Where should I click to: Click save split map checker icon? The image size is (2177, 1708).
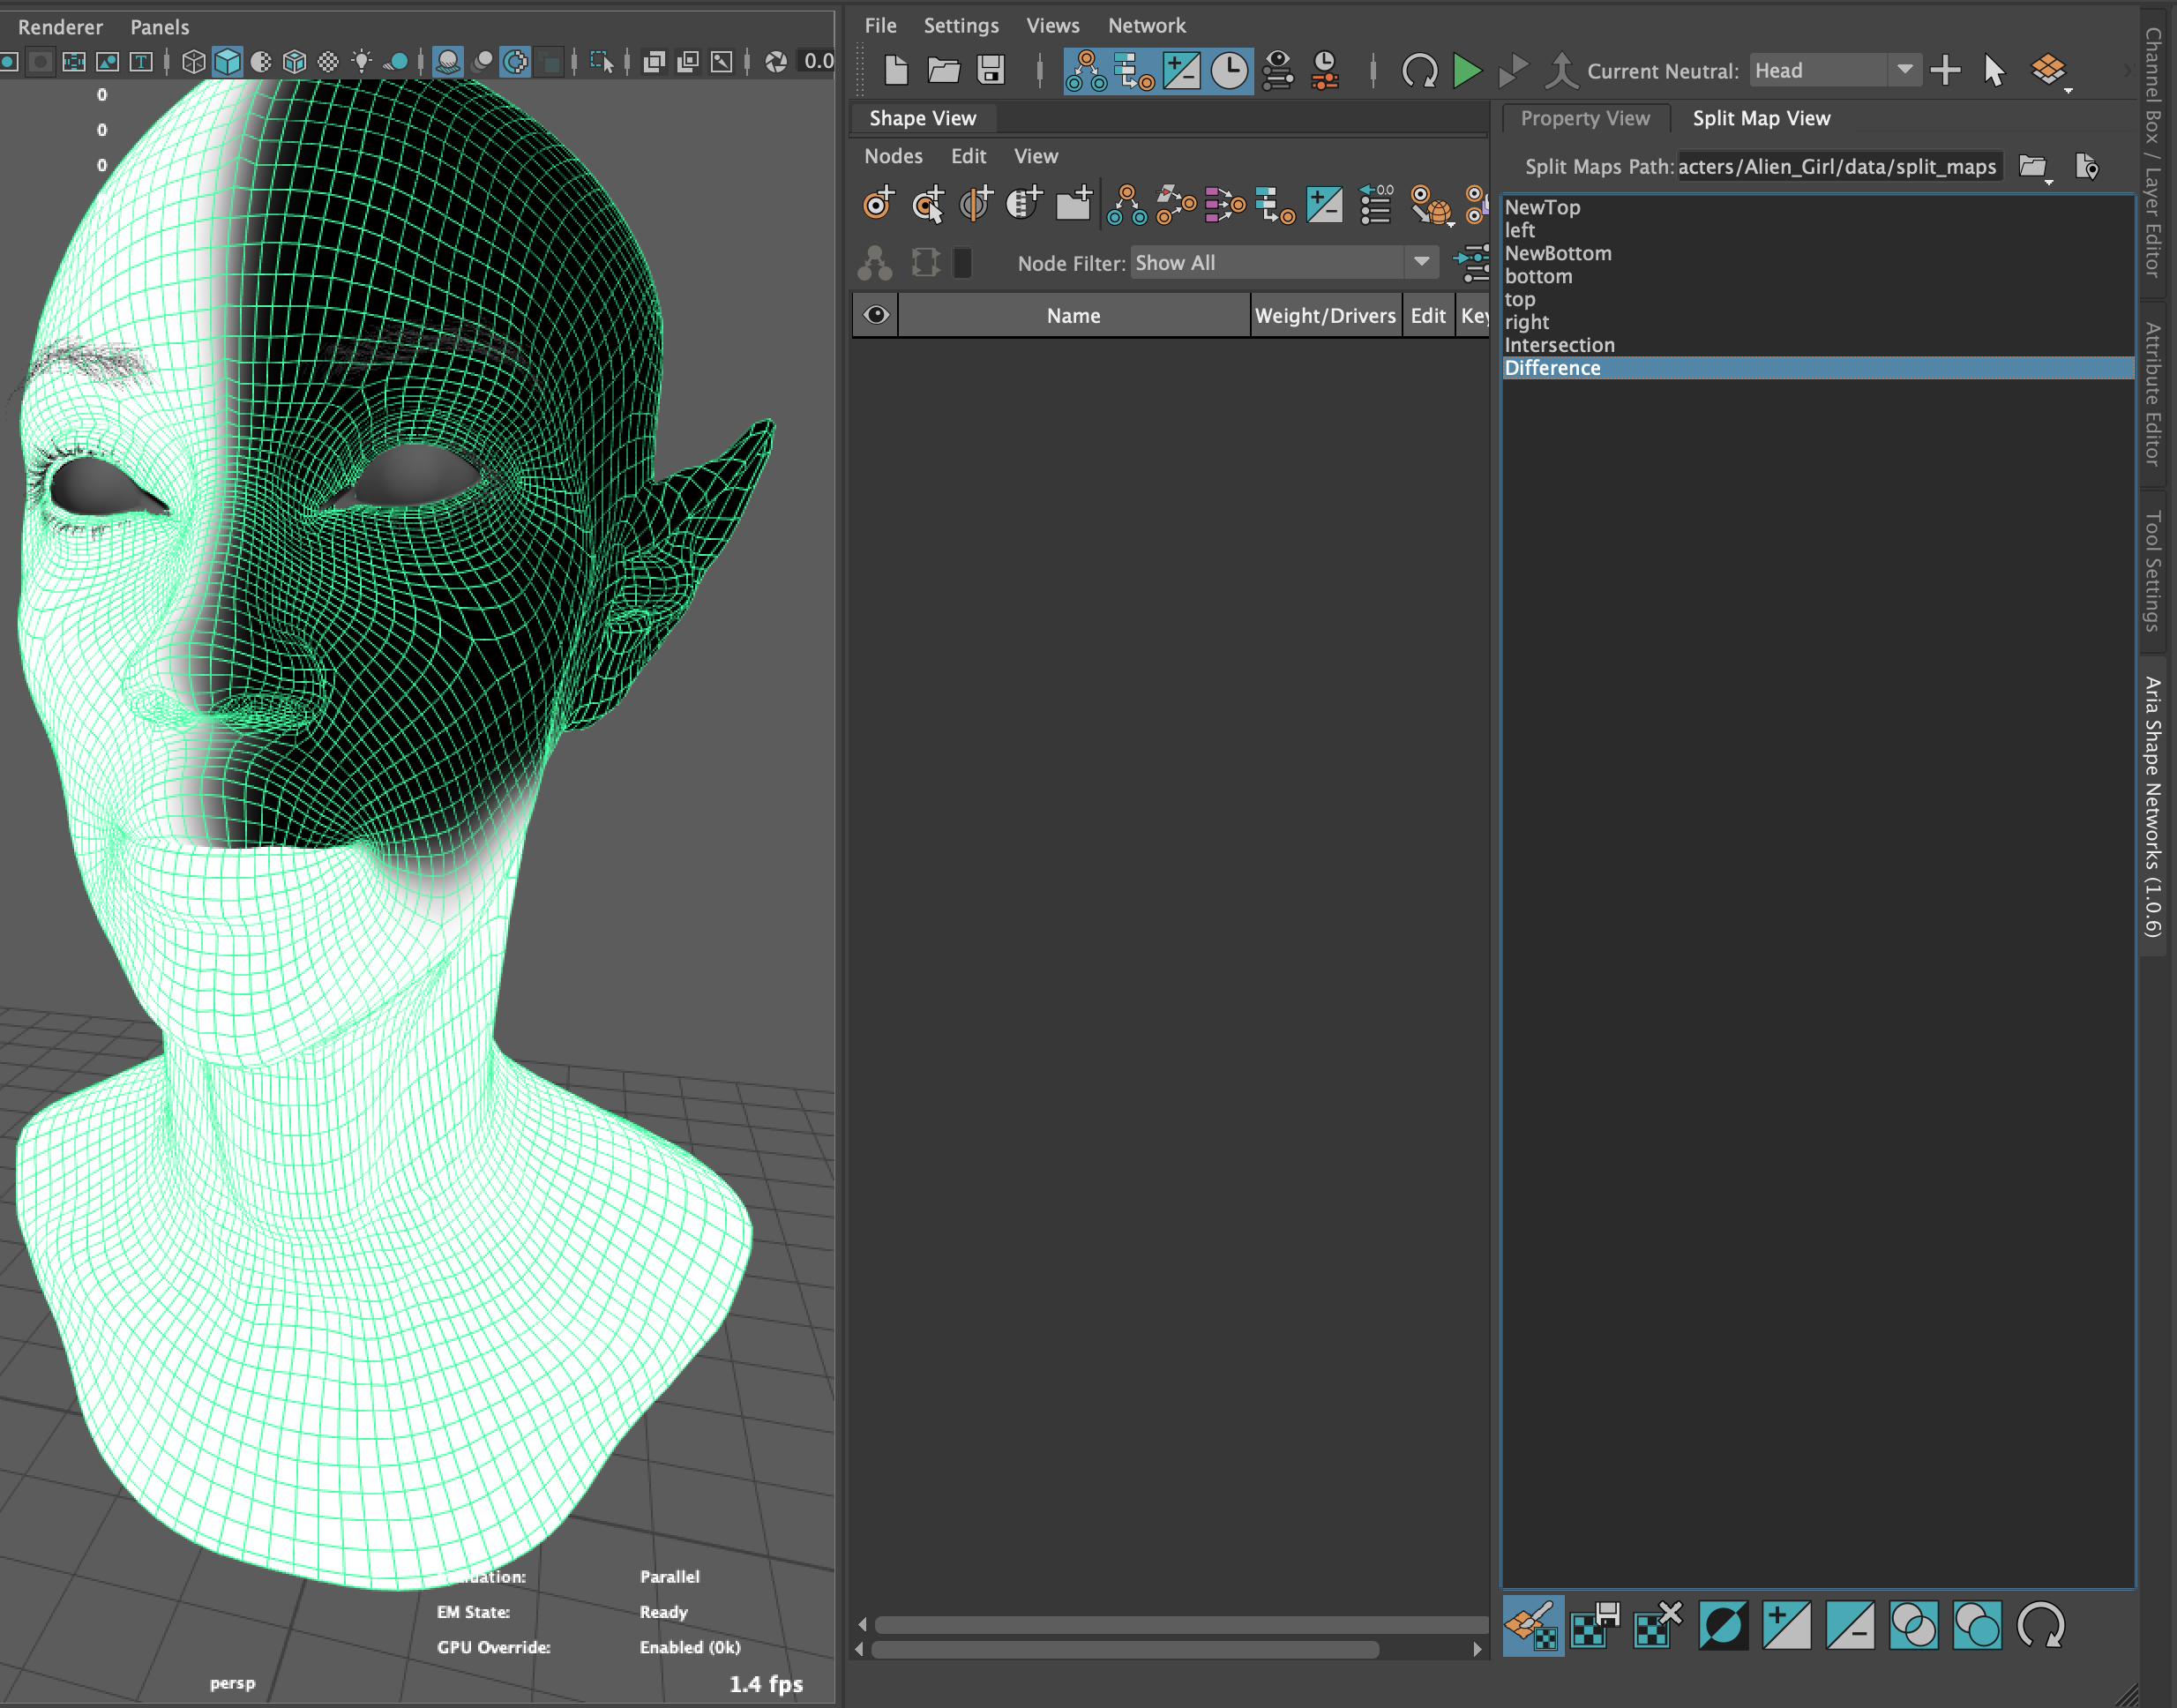[x=1595, y=1625]
